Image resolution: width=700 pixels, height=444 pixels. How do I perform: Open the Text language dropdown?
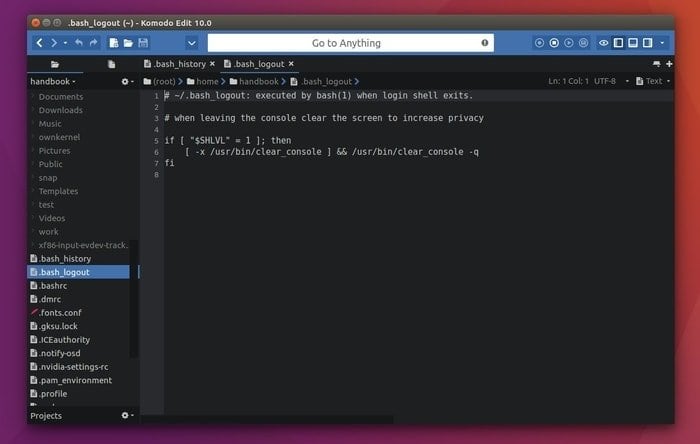pyautogui.click(x=653, y=81)
